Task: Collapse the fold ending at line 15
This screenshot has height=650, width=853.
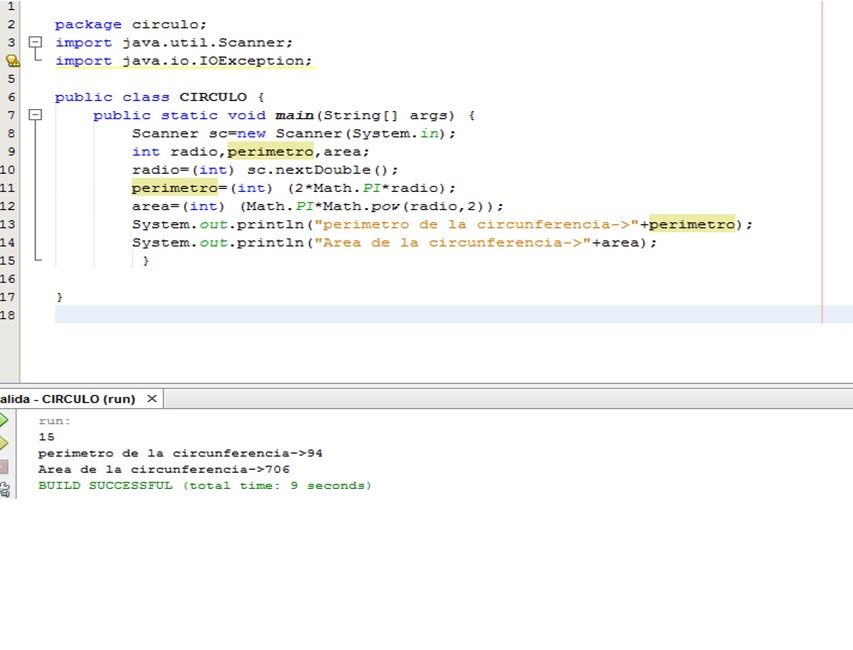Action: click(36, 260)
